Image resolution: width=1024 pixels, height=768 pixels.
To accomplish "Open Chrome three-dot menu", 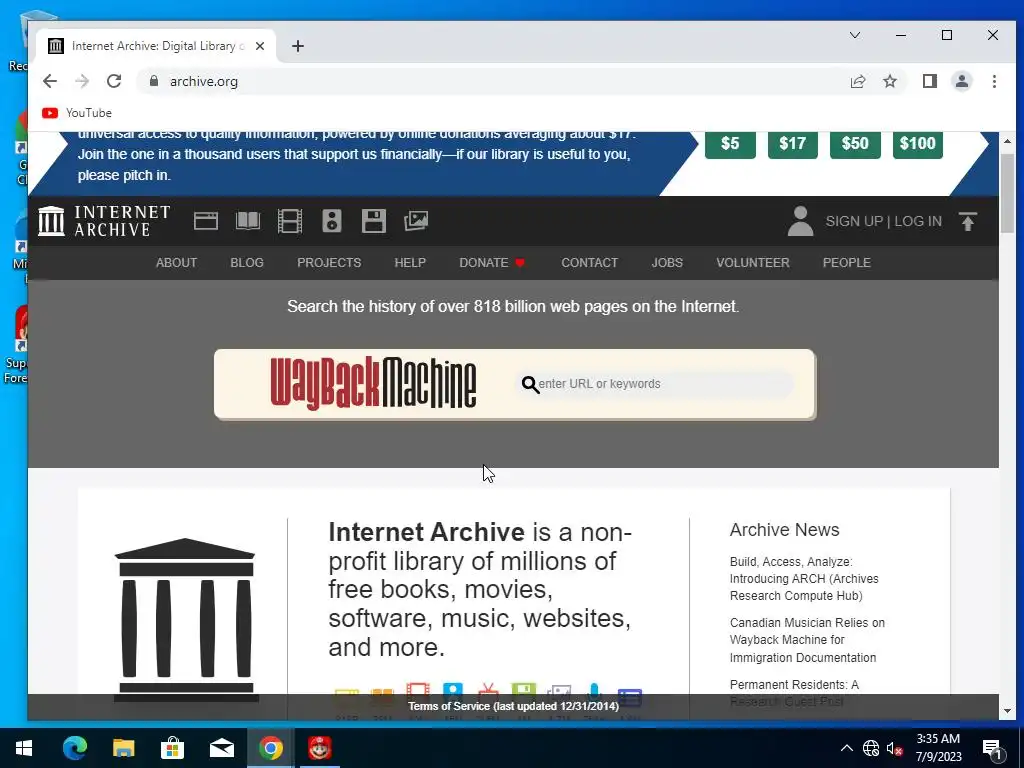I will [x=994, y=81].
